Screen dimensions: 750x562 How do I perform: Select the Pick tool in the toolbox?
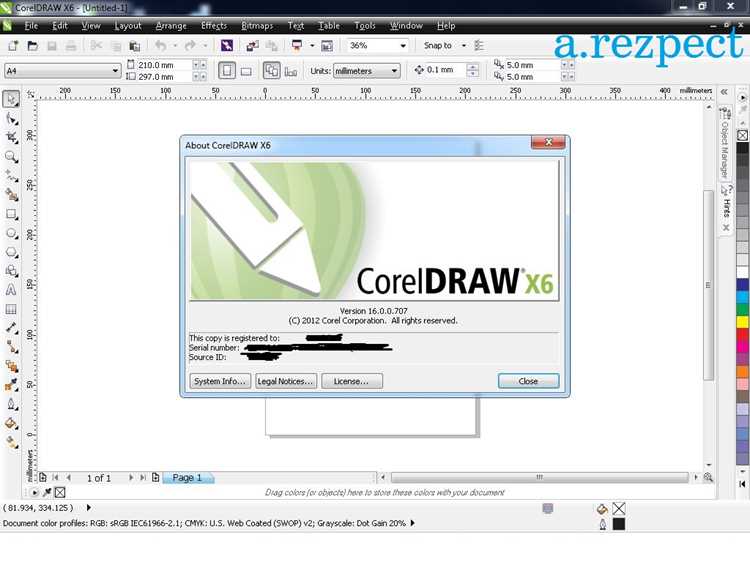coord(11,99)
